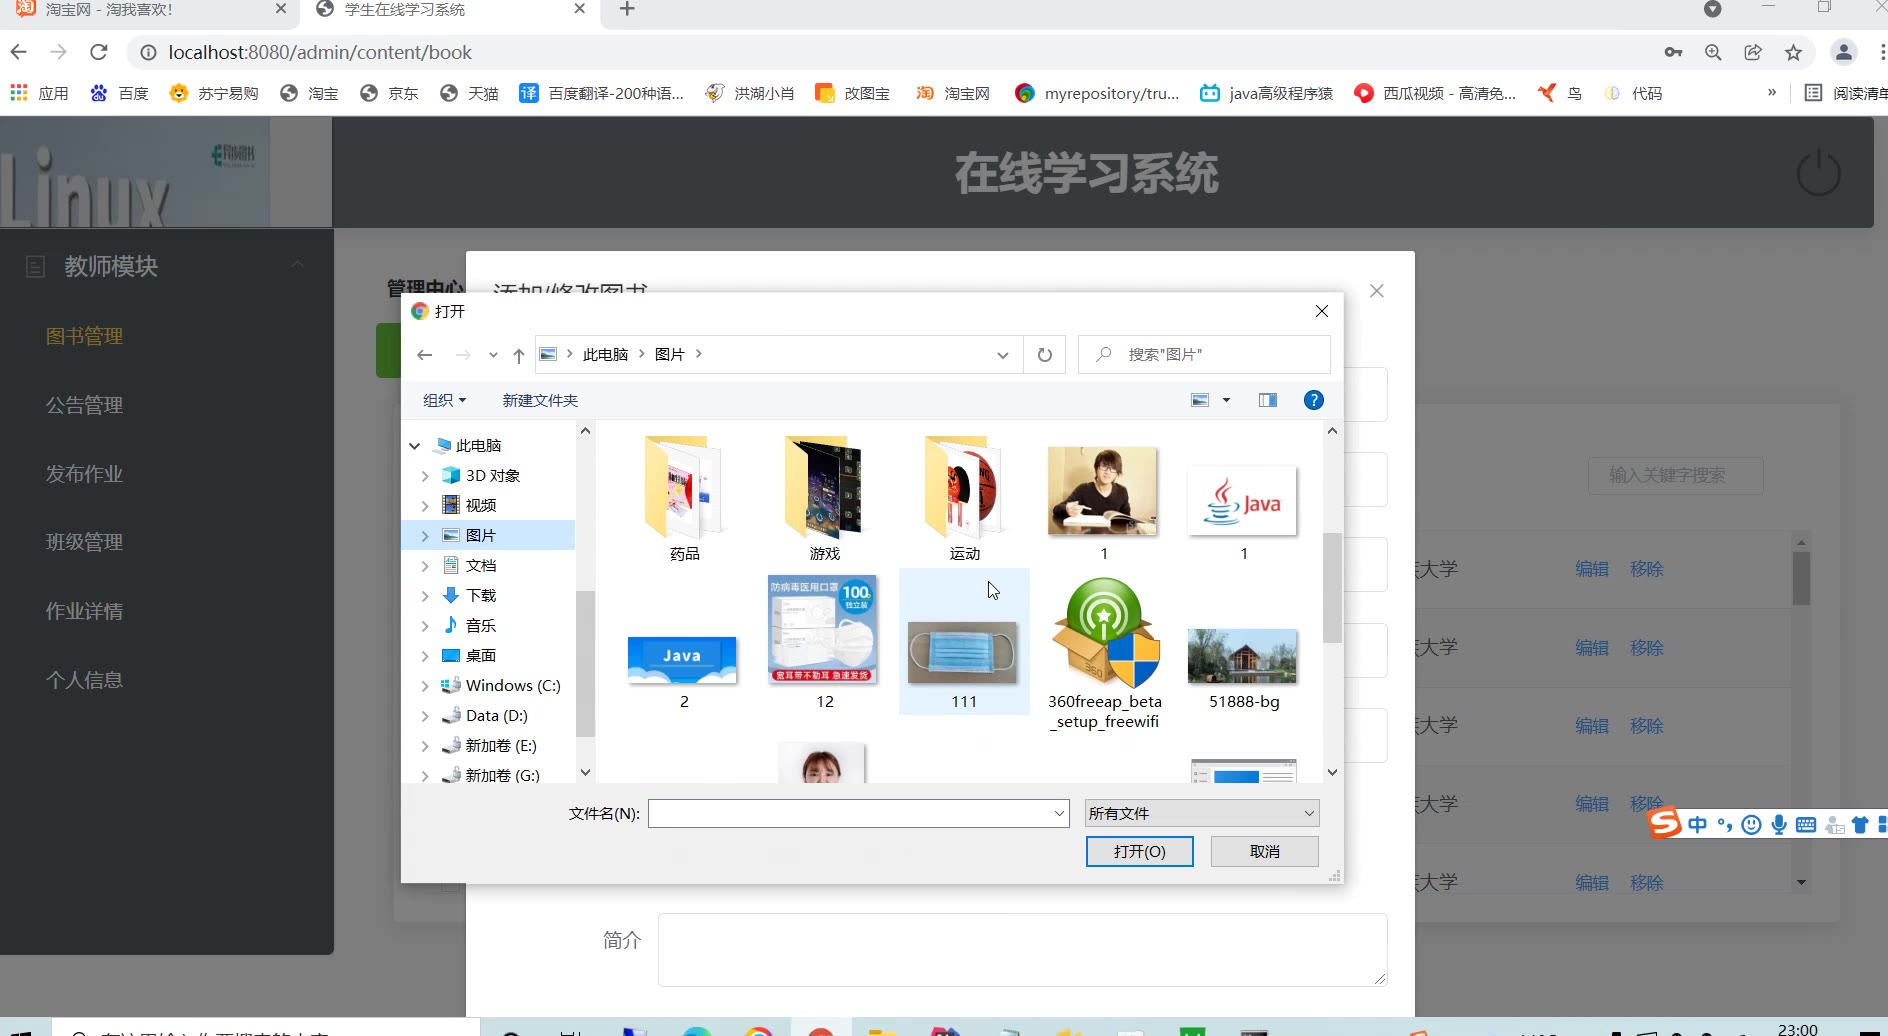The image size is (1888, 1036).
Task: Collapse the 此电脑 tree node
Action: [414, 446]
